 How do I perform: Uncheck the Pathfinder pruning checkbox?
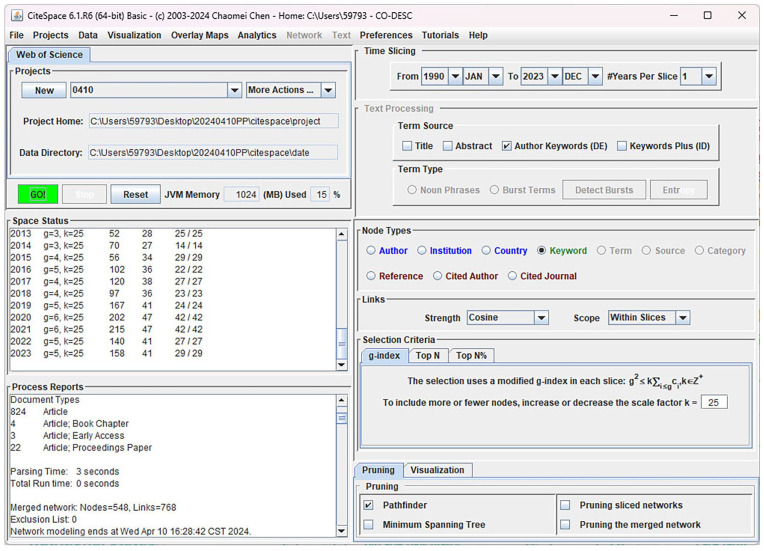(369, 505)
